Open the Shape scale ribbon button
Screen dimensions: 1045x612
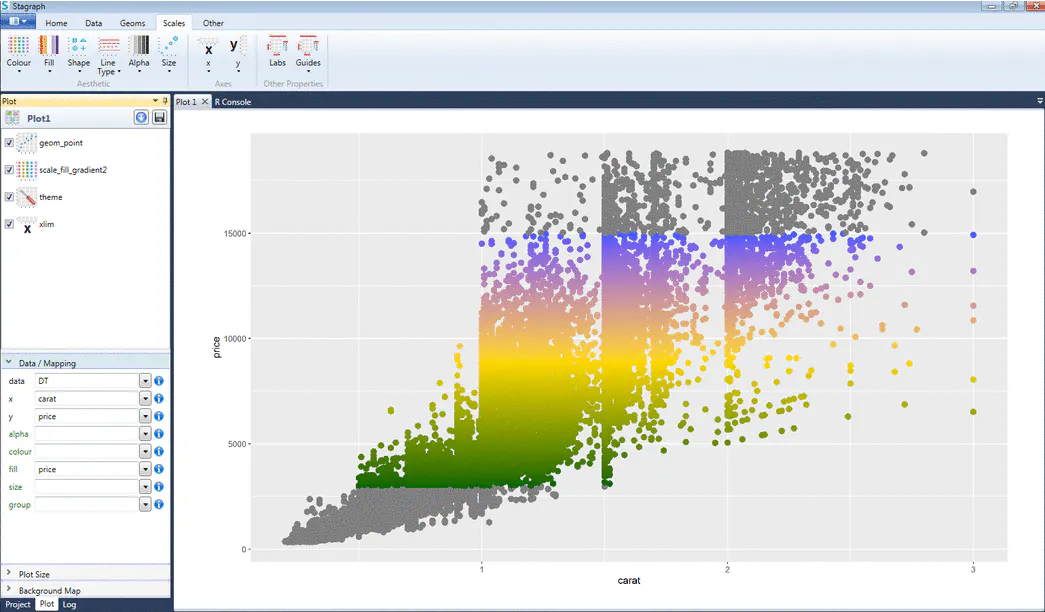pos(79,53)
